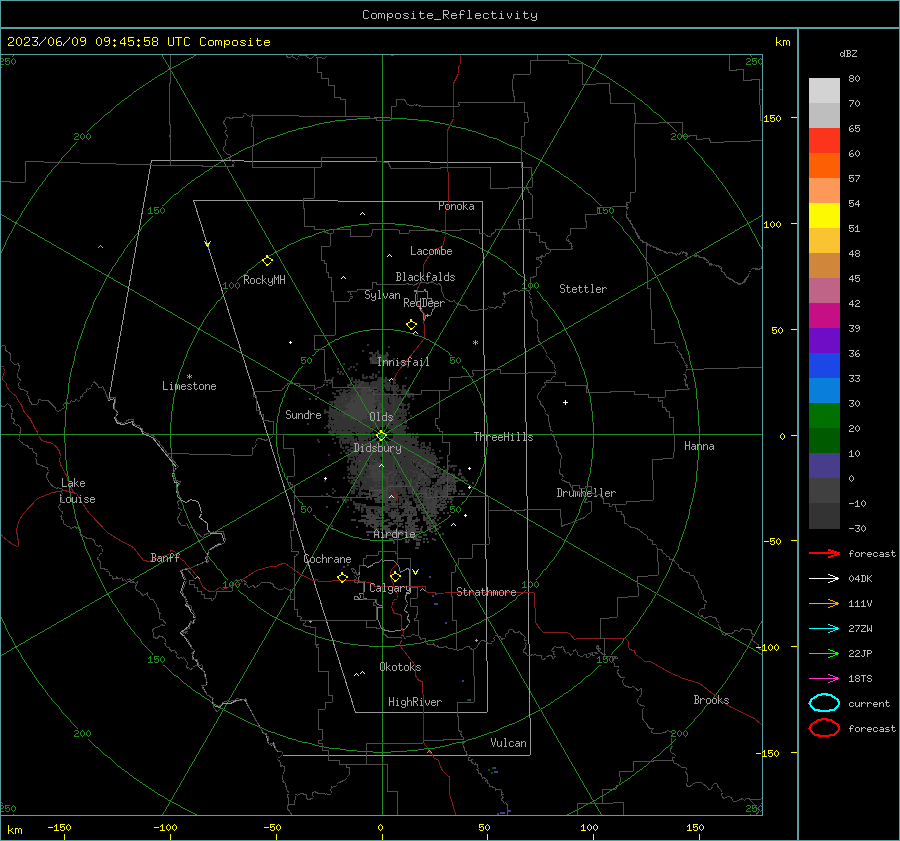Viewport: 900px width, 841px height.
Task: Click the asterisk marker above Limestone
Action: (189, 377)
